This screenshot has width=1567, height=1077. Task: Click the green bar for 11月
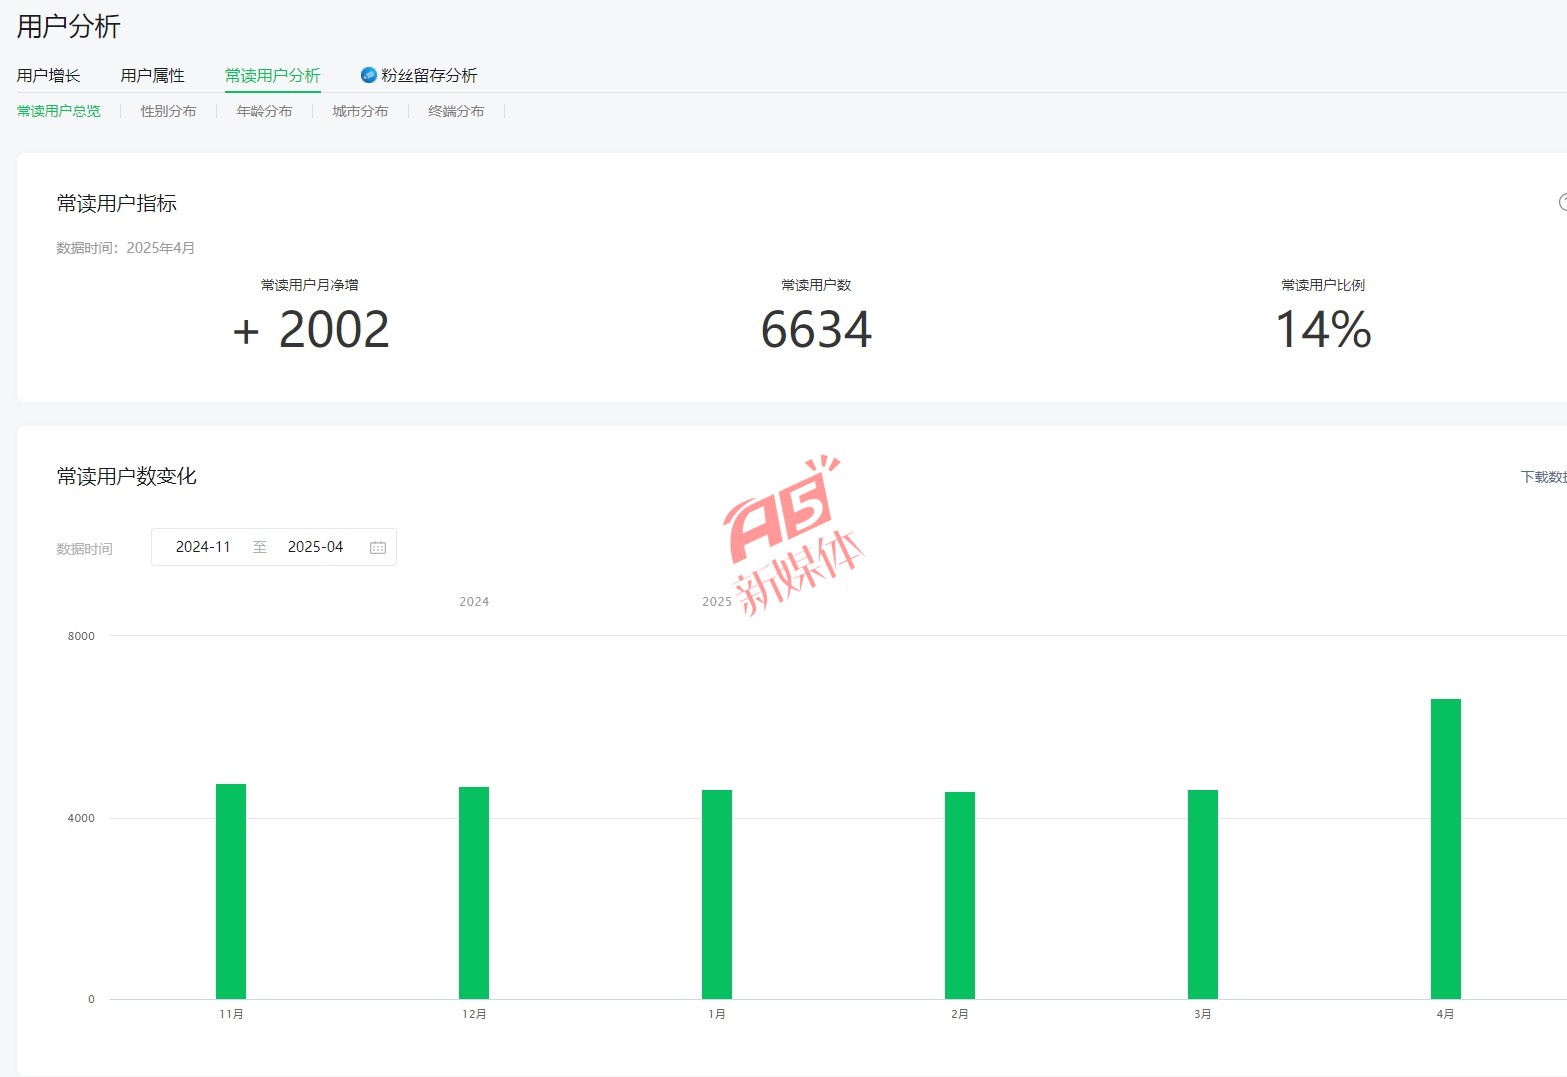point(231,891)
